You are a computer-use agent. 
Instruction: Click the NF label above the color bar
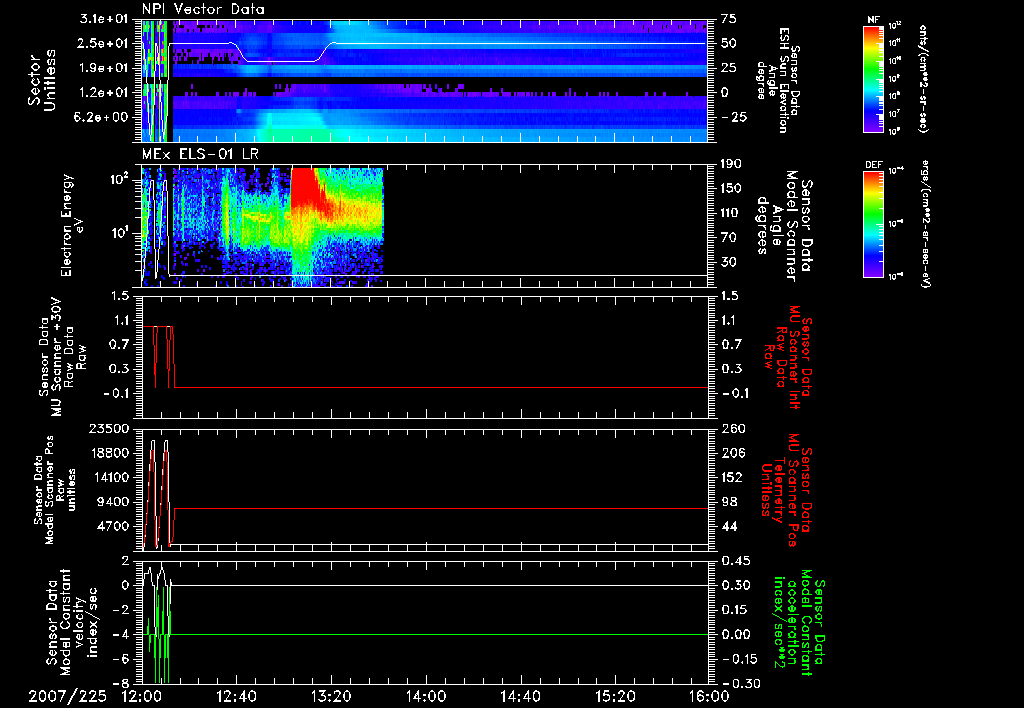pos(873,20)
